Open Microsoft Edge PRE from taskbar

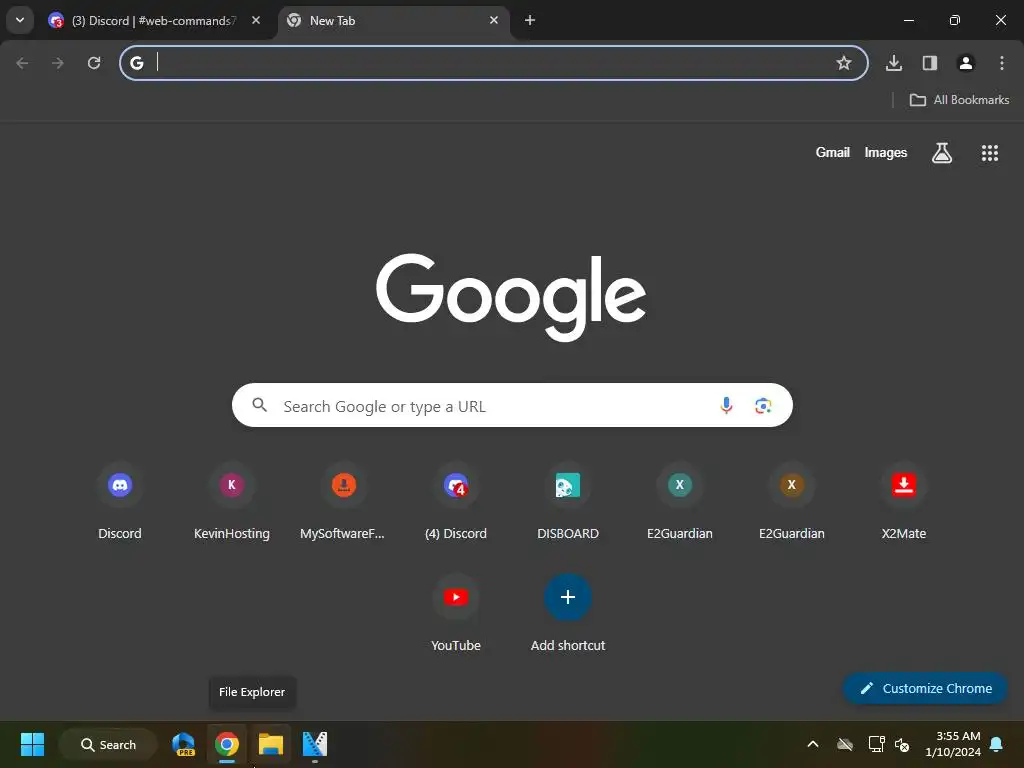coord(184,744)
